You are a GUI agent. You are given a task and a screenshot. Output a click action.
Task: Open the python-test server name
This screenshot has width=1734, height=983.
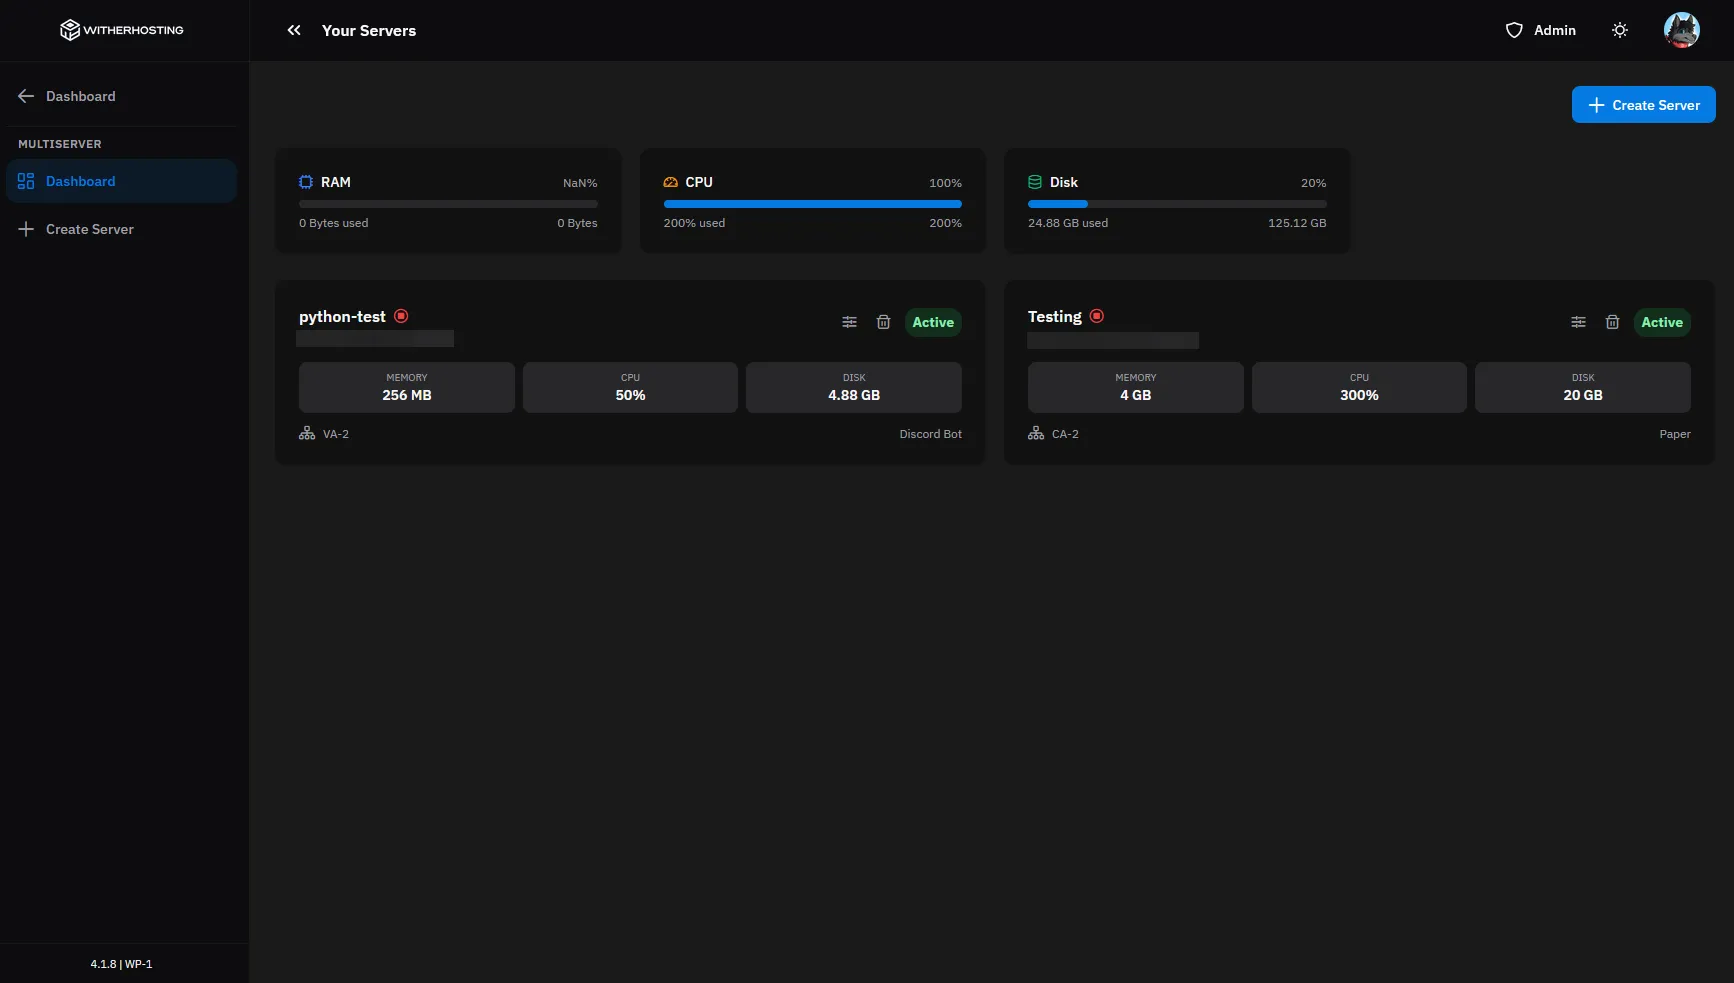click(342, 317)
